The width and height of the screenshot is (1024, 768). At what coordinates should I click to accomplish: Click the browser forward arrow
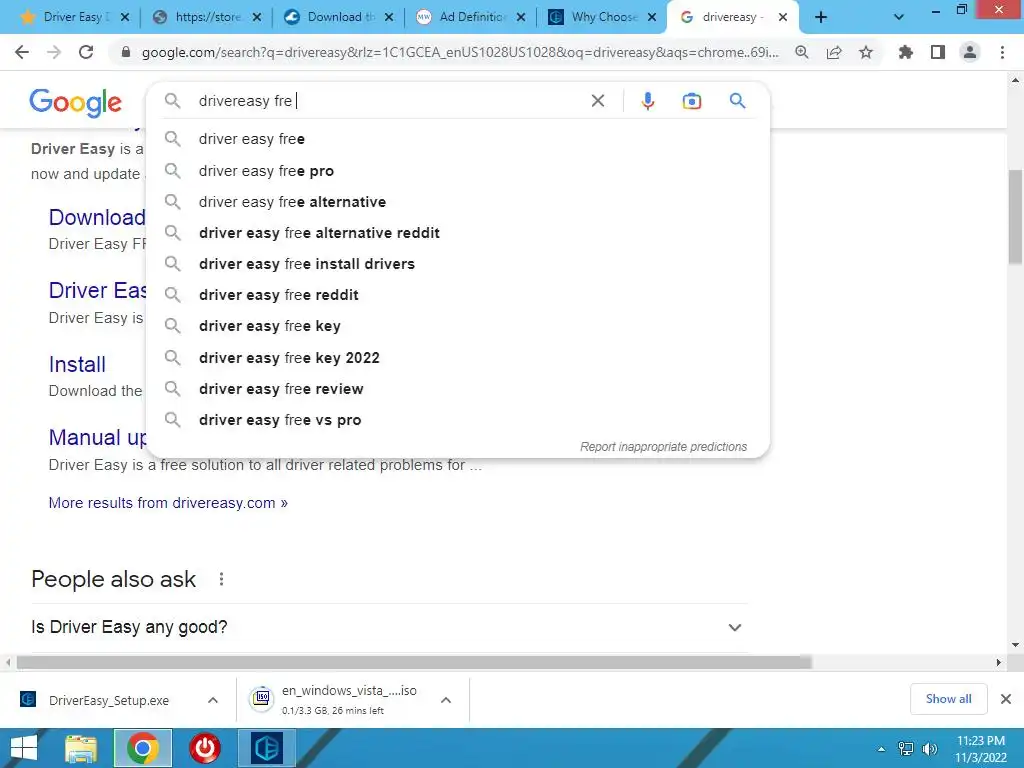click(x=54, y=52)
